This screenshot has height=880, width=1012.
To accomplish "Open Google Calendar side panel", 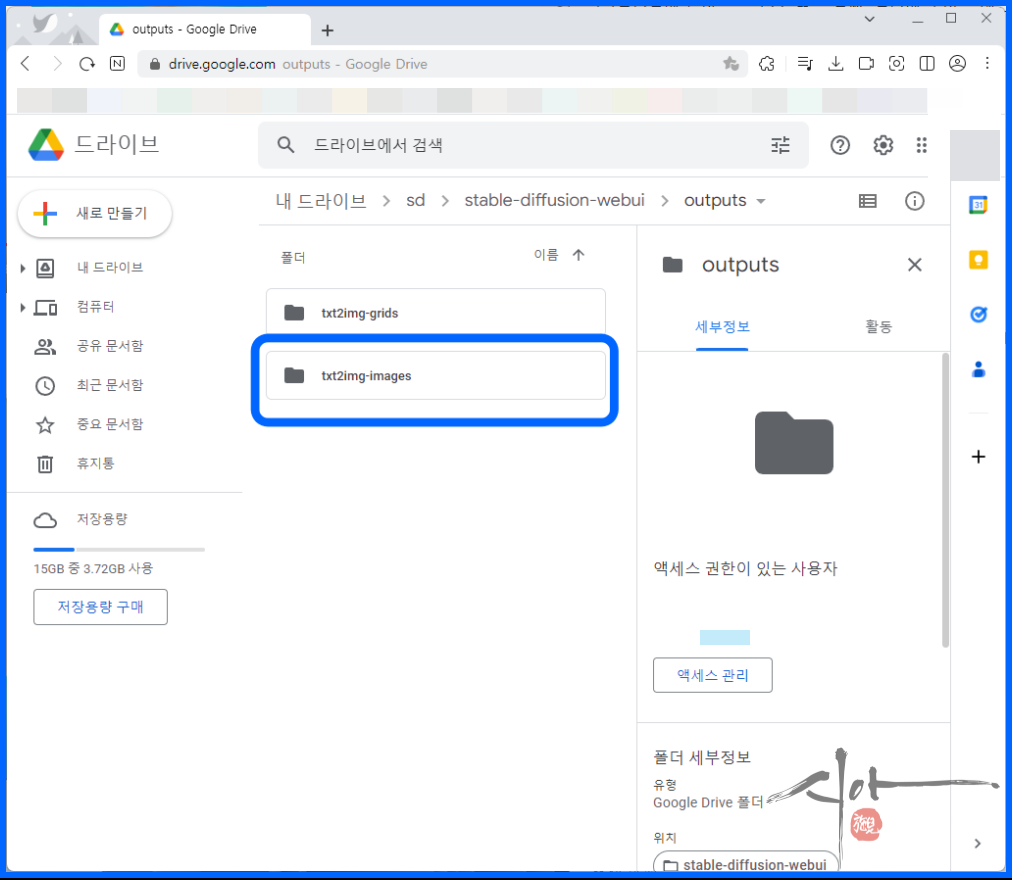I will pyautogui.click(x=978, y=205).
